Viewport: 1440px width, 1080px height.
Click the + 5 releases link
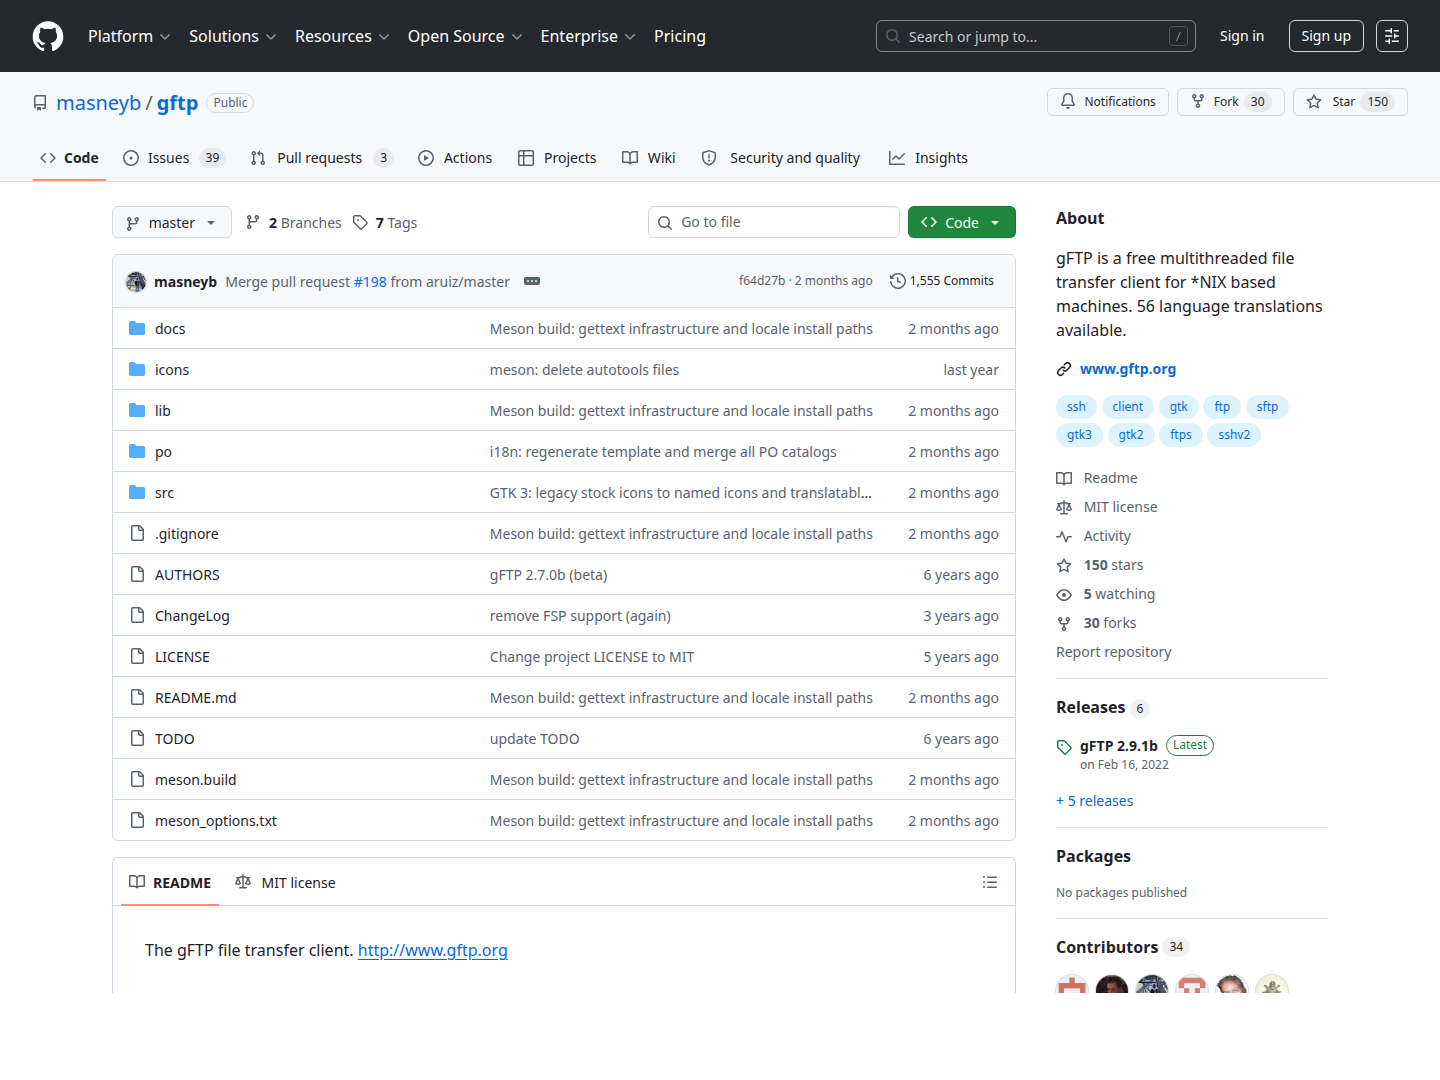(1095, 801)
